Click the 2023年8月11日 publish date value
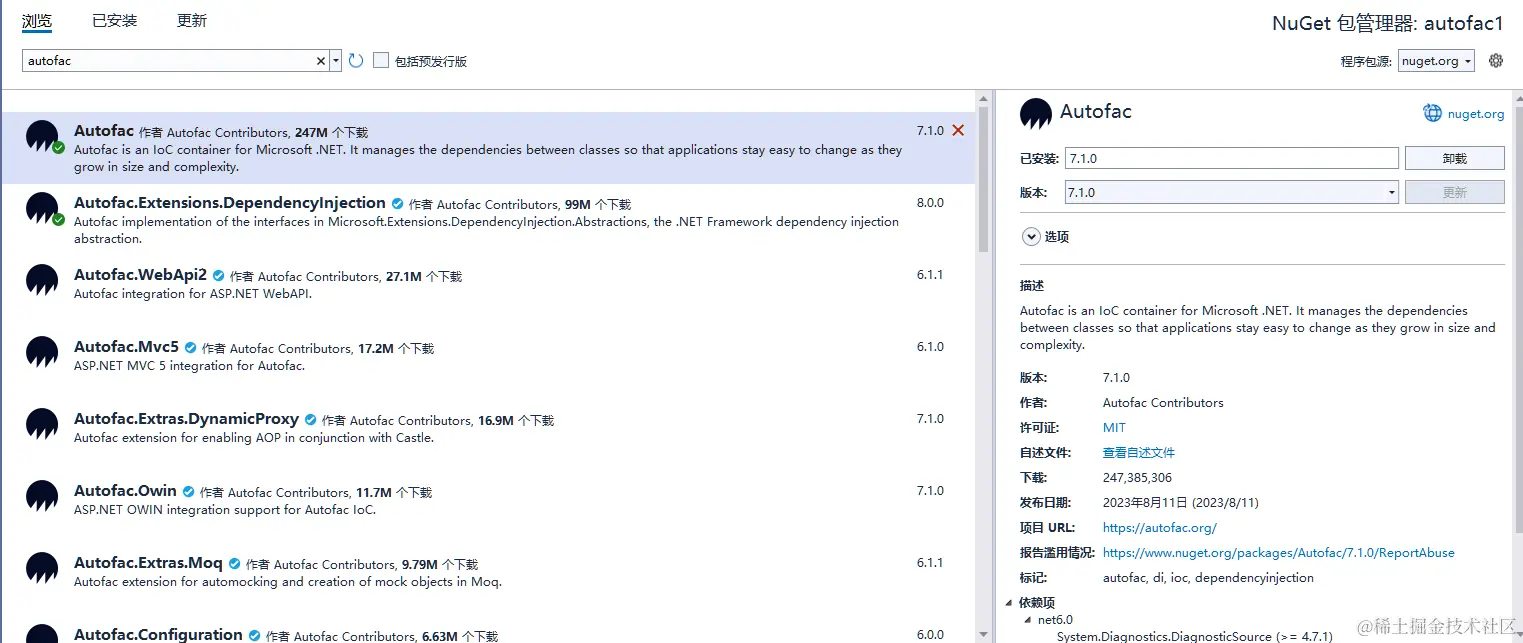The width and height of the screenshot is (1523, 643). pyautogui.click(x=1181, y=503)
